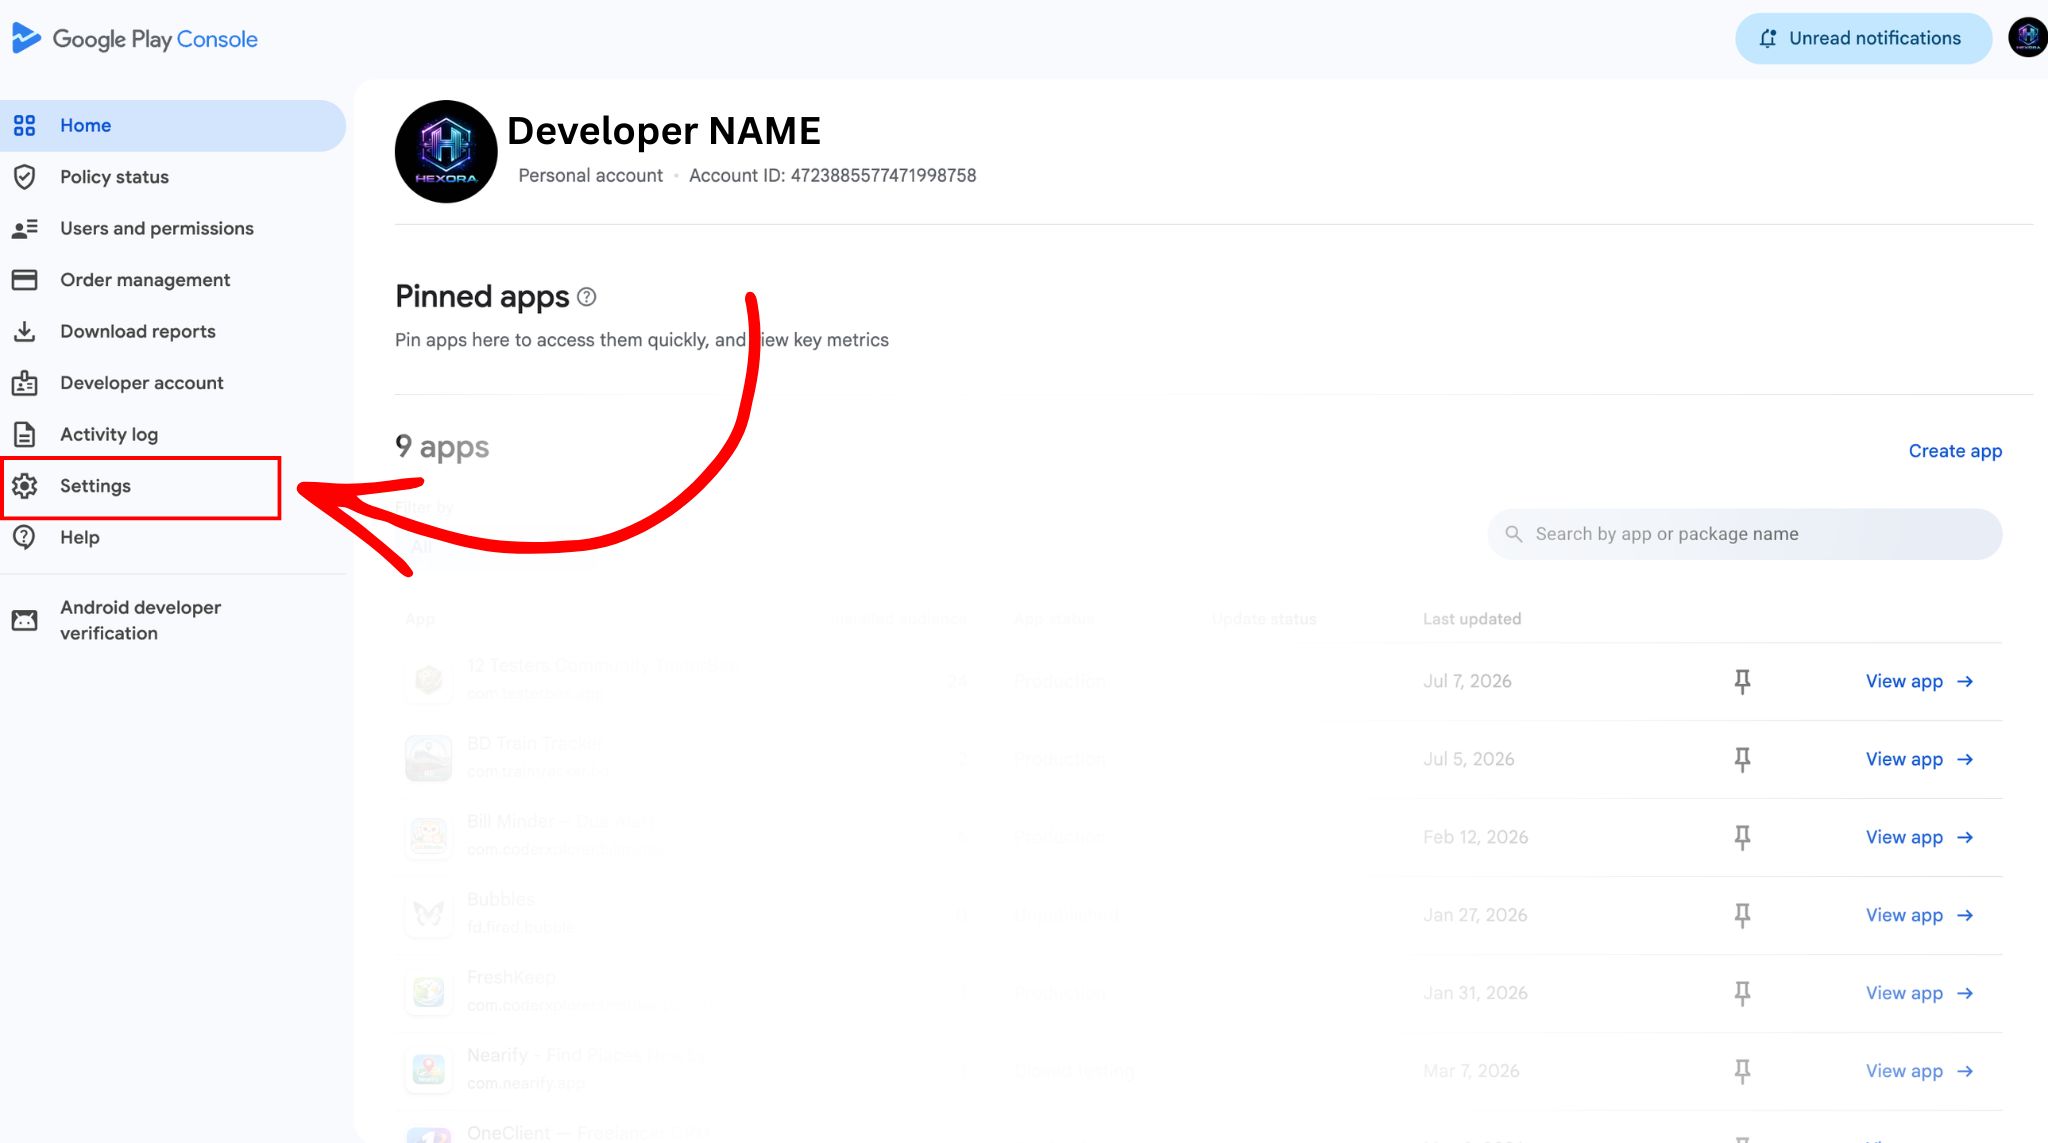The height and width of the screenshot is (1143, 2048).
Task: Open View app in the Jan 27, 2026 row
Action: (x=1919, y=915)
